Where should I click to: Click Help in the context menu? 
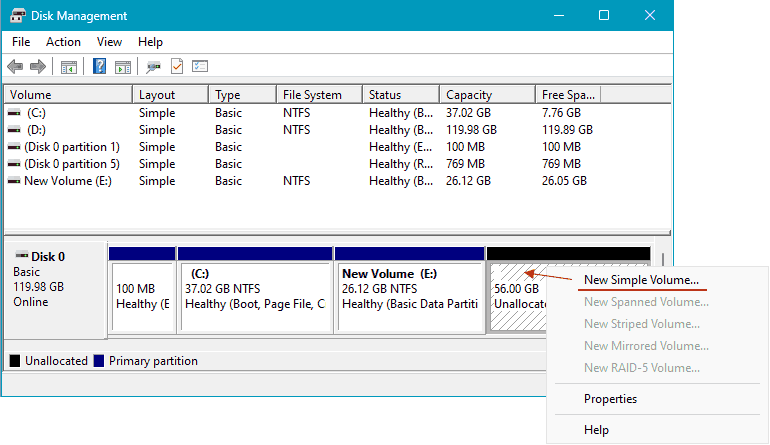point(597,430)
